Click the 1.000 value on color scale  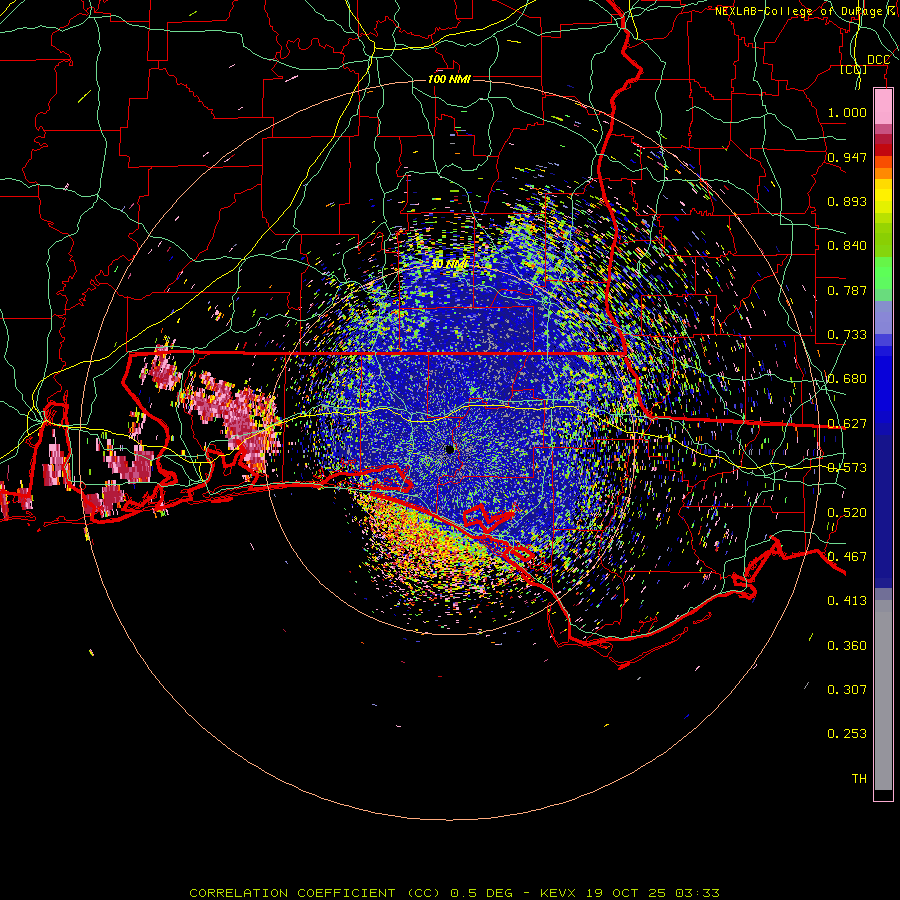(847, 112)
